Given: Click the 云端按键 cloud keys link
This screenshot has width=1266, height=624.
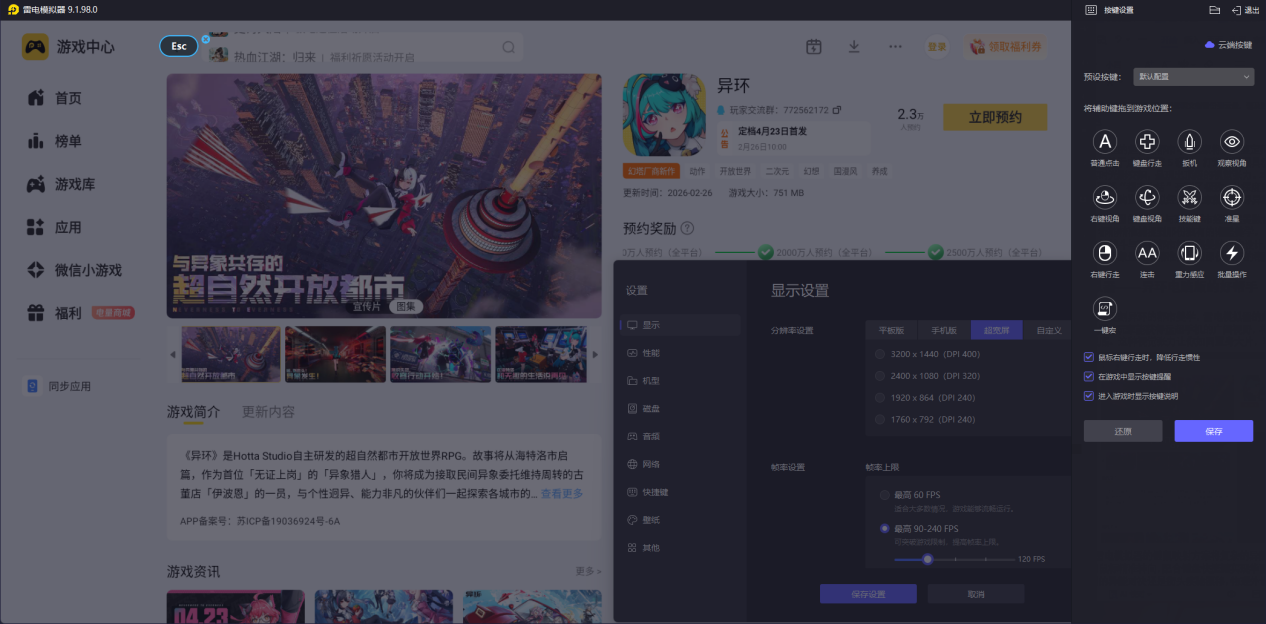Looking at the screenshot, I should (1228, 45).
